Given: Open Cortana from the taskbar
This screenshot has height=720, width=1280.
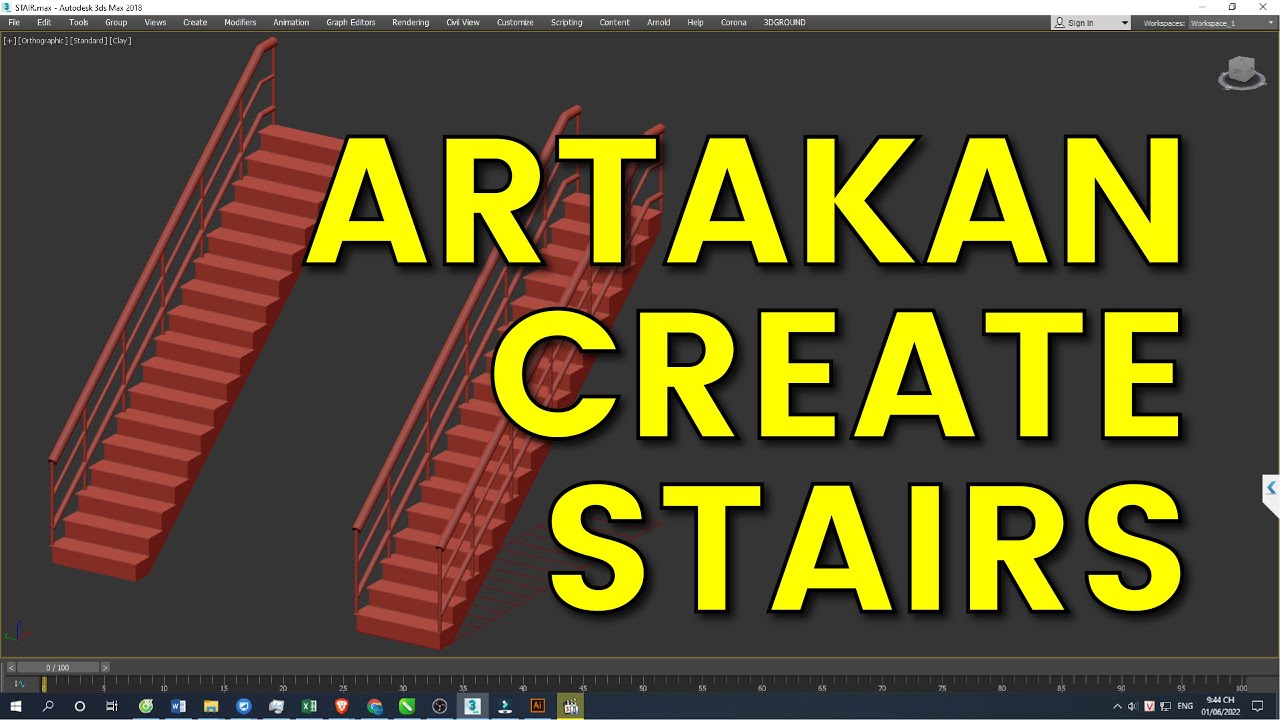Looking at the screenshot, I should [x=80, y=706].
